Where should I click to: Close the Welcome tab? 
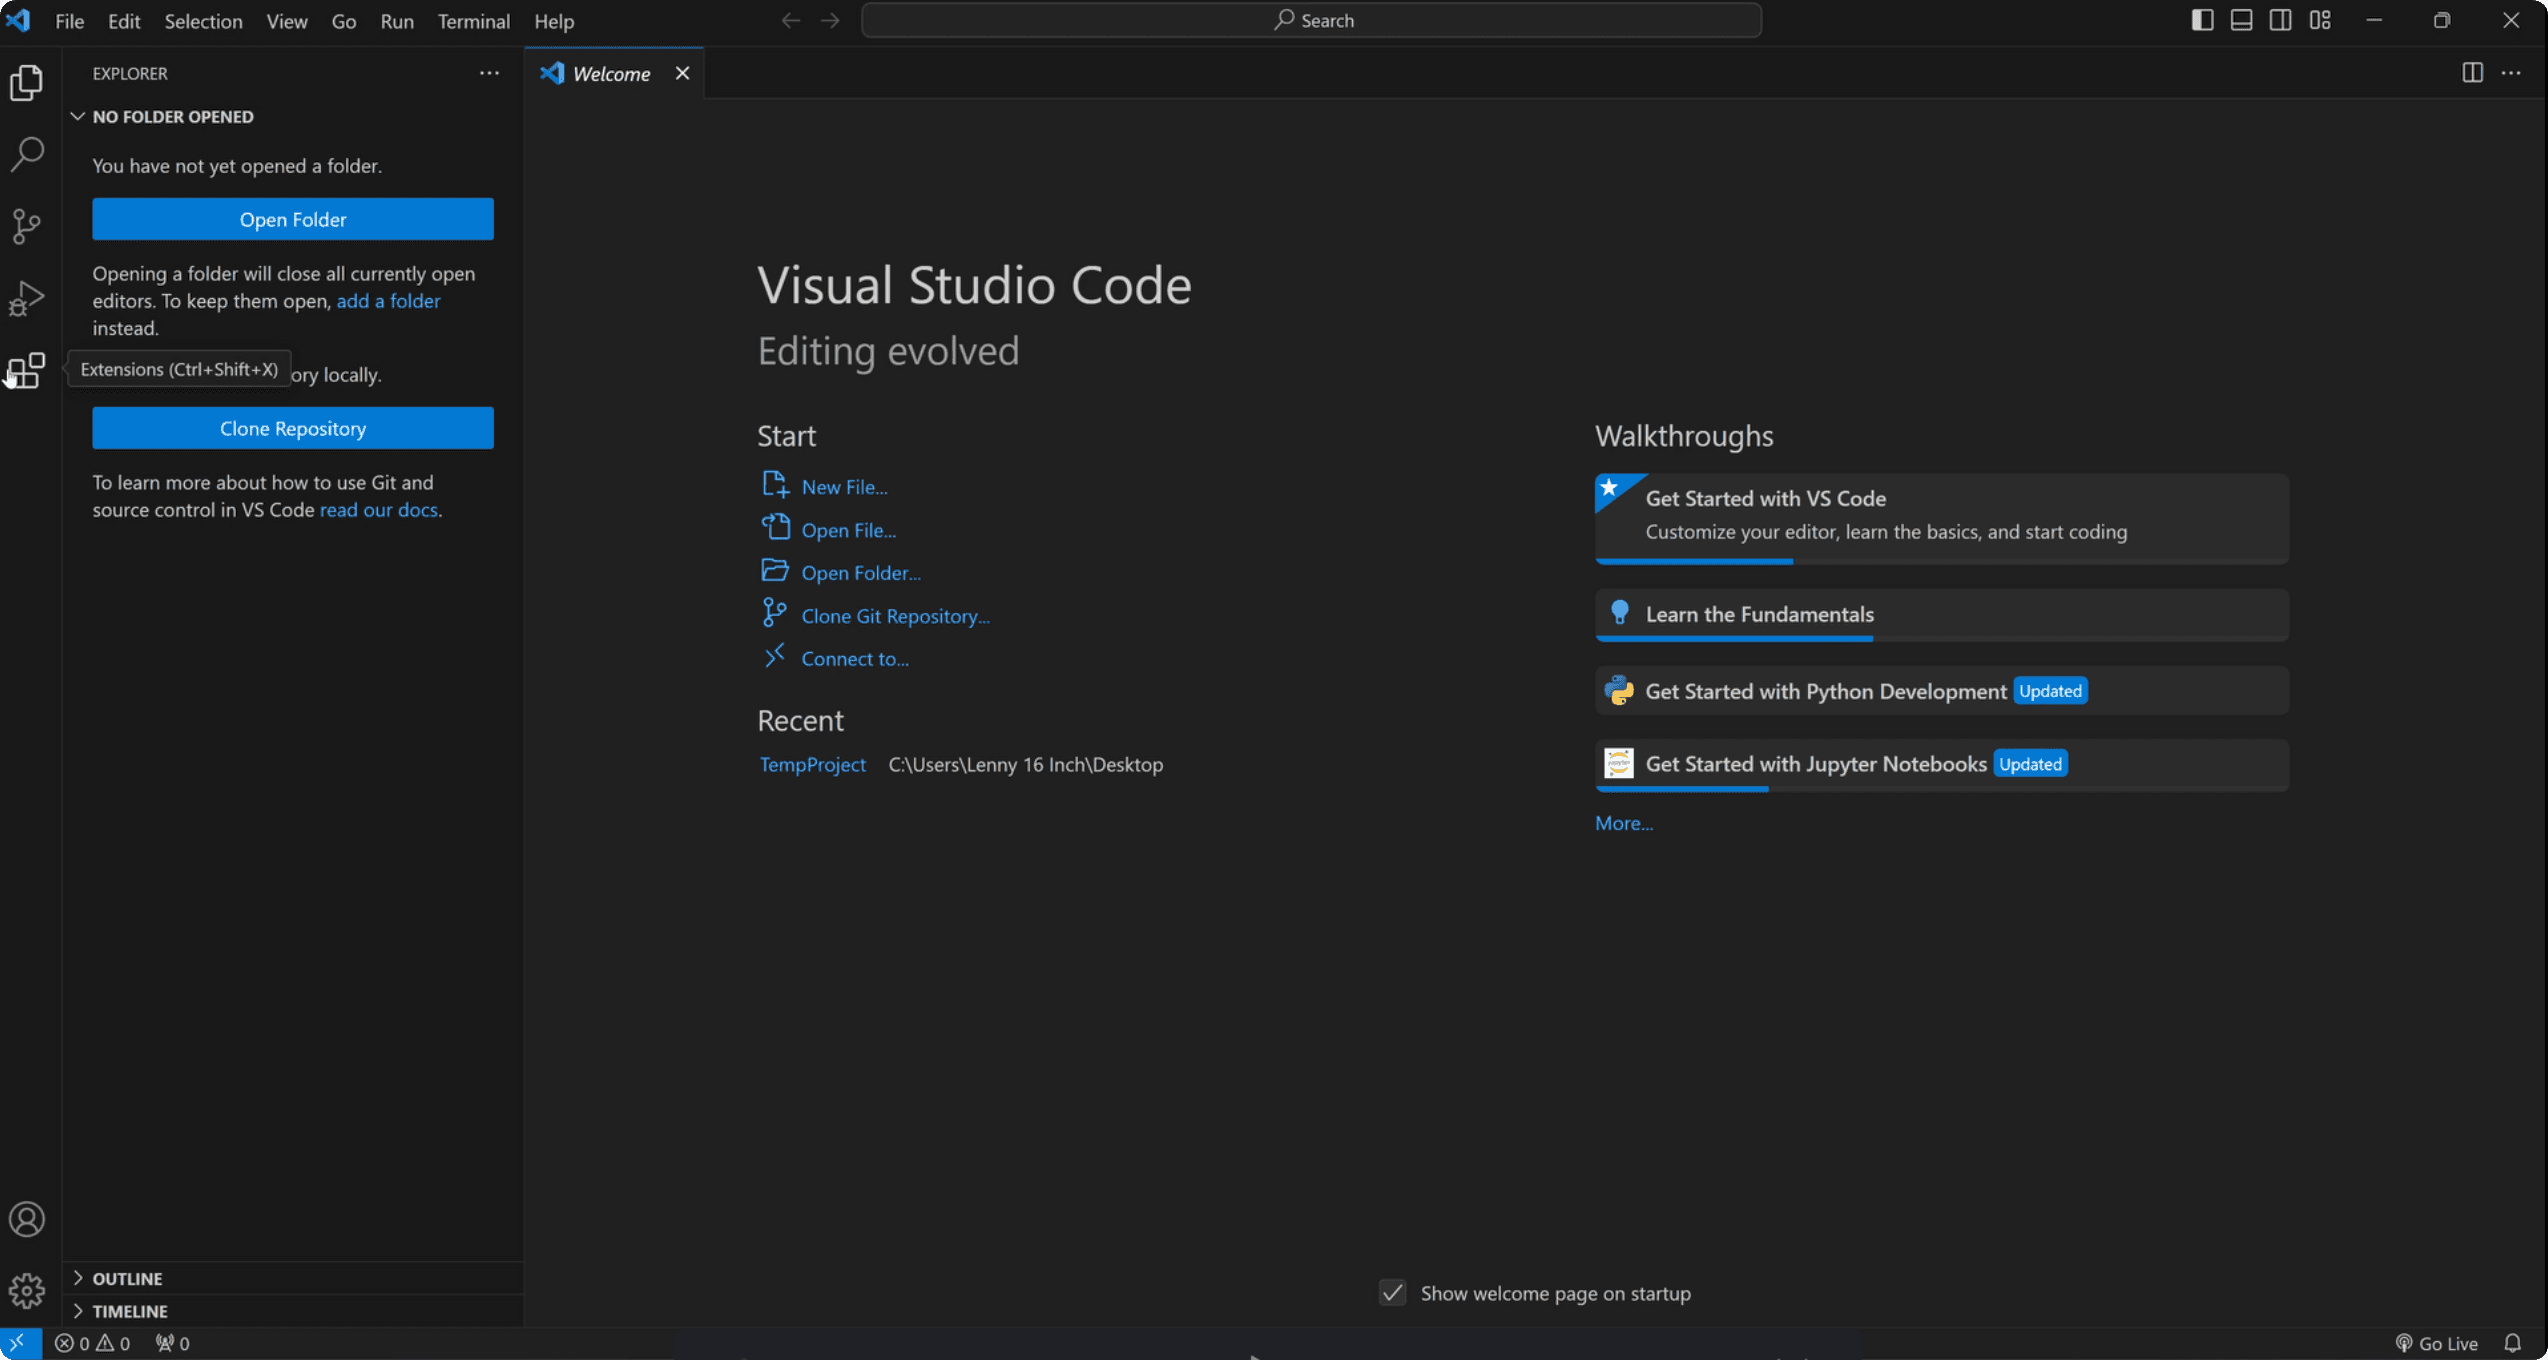point(682,73)
